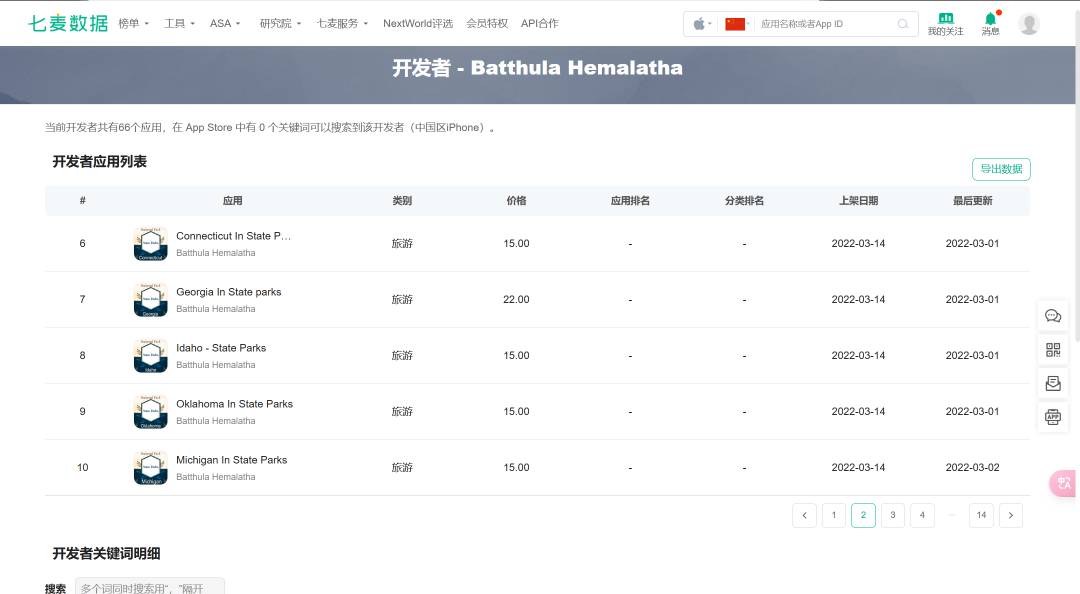Open 会员特权 menu item

coord(487,23)
